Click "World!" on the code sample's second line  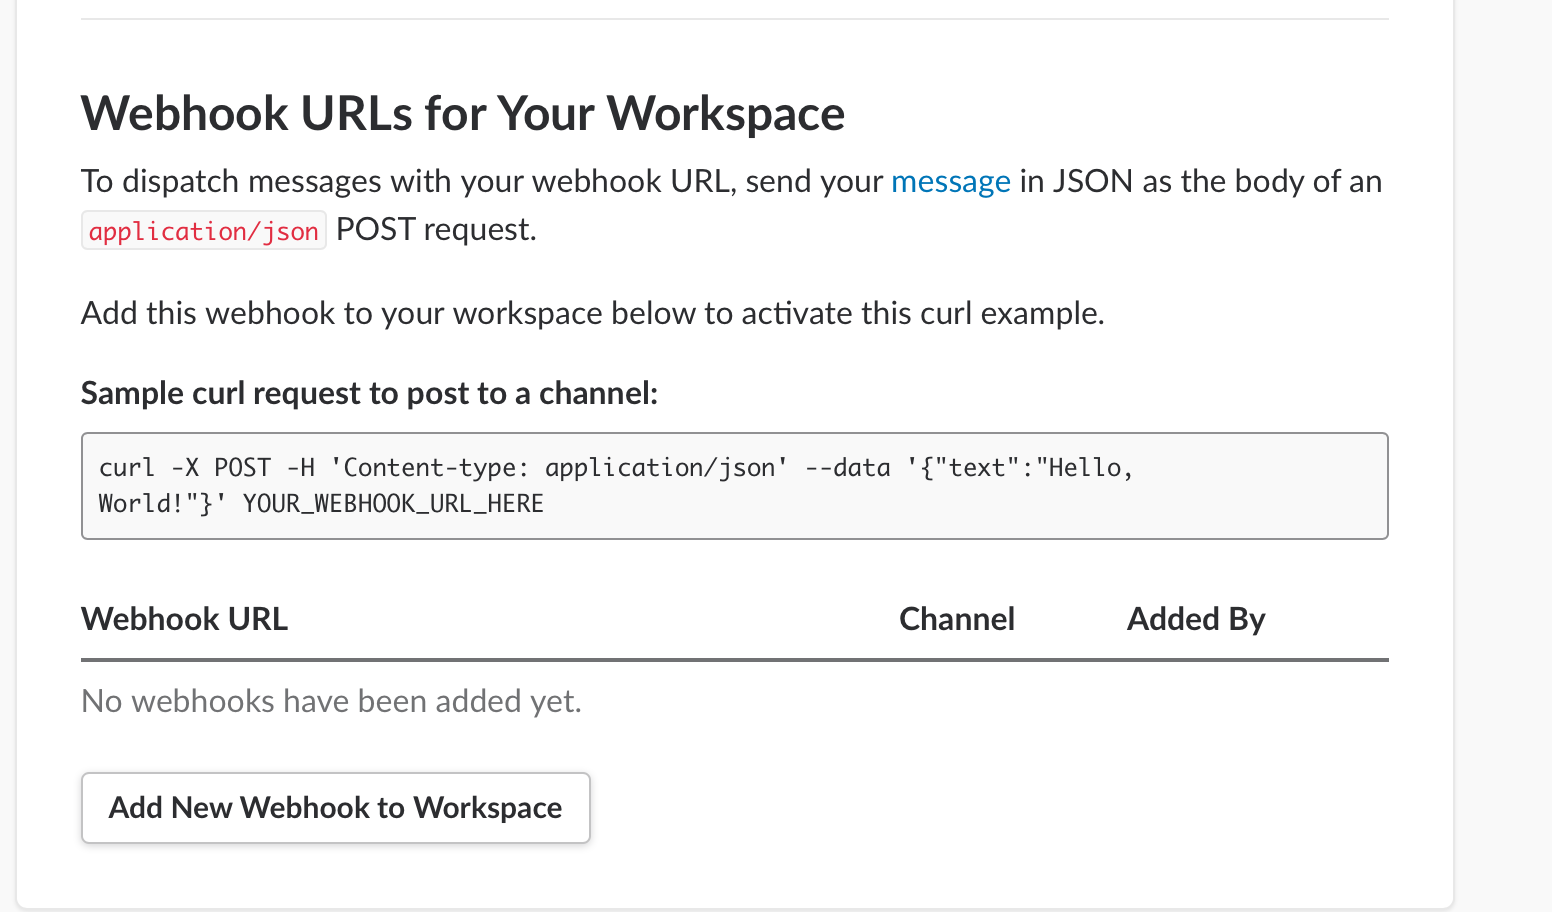point(140,503)
